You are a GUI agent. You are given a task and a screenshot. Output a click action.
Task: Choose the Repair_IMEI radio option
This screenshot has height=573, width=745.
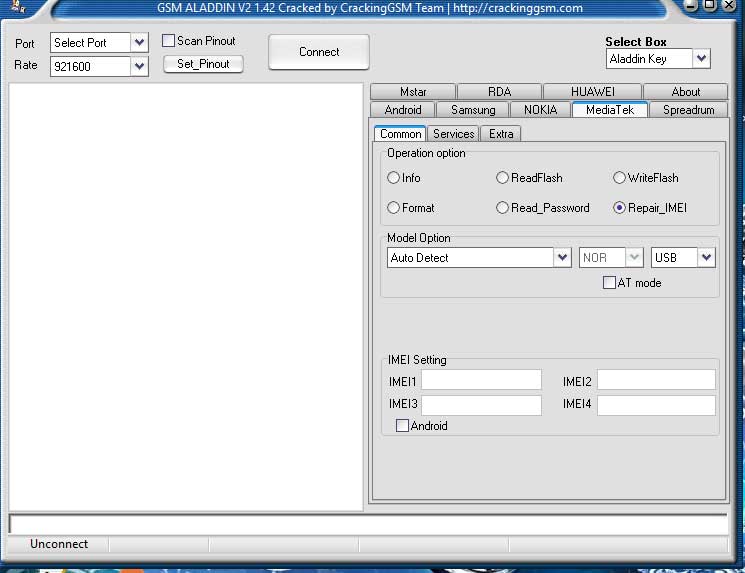pos(619,208)
